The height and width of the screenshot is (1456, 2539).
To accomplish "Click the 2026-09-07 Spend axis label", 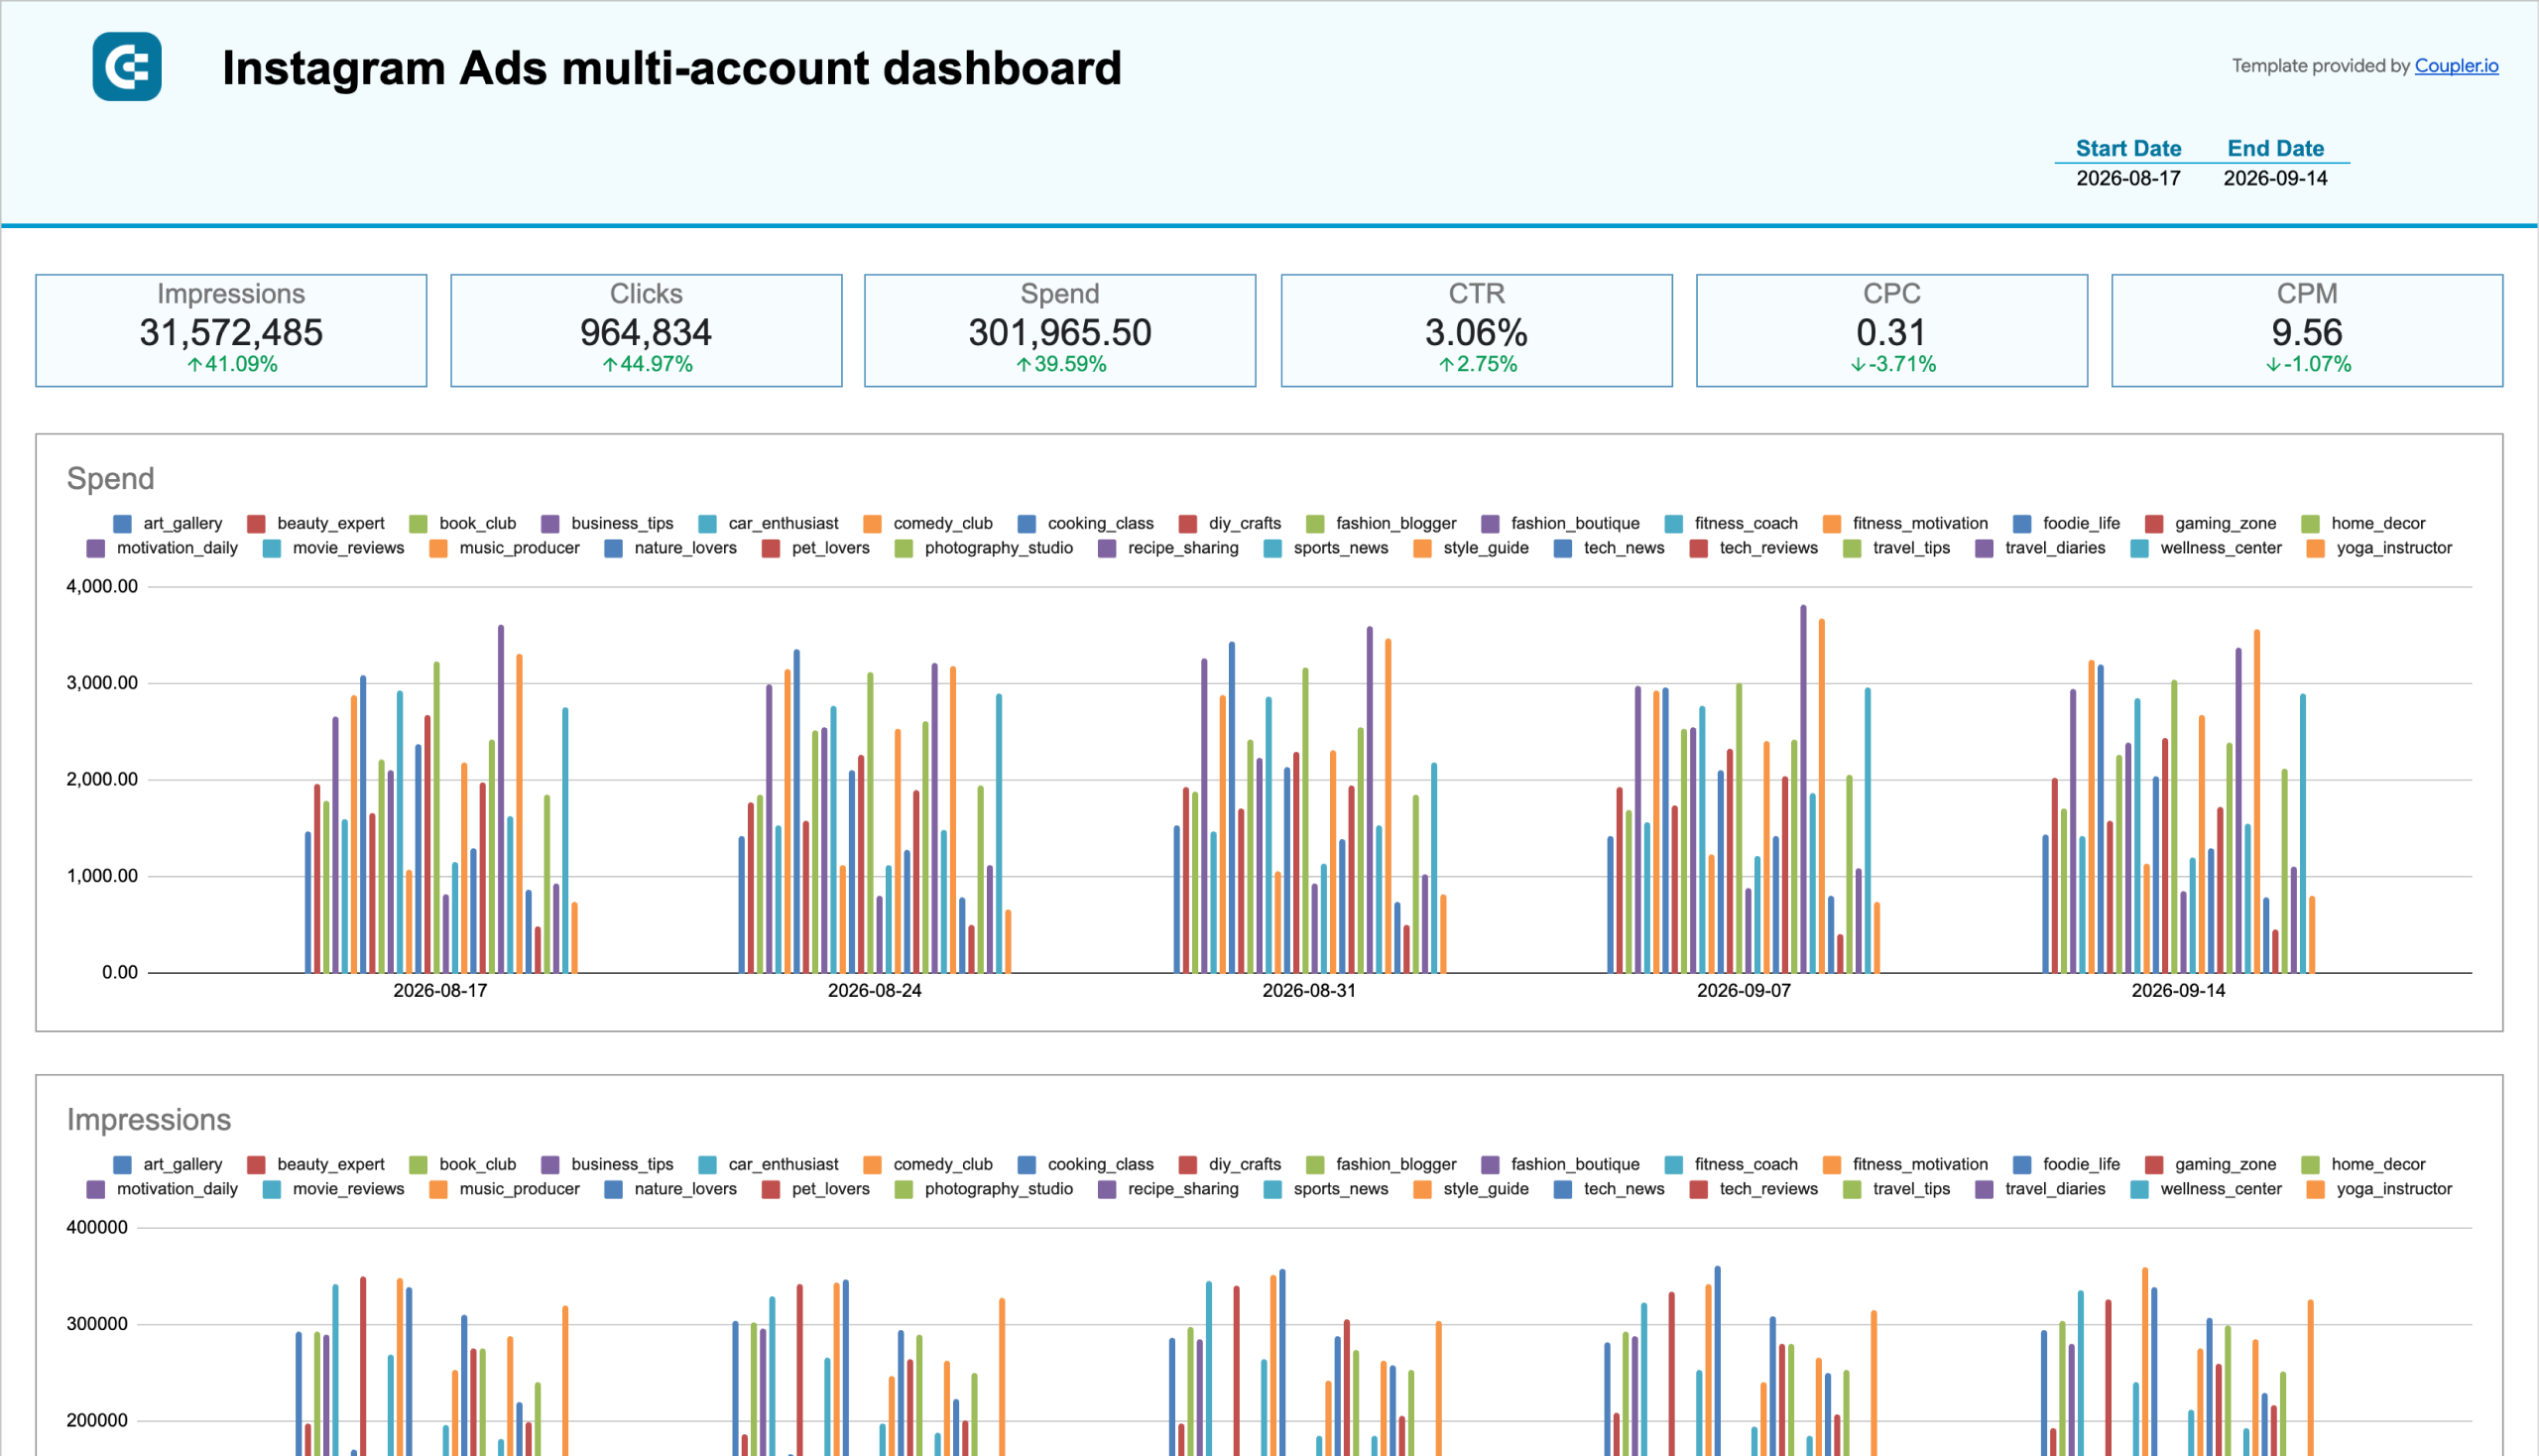I will [1743, 990].
